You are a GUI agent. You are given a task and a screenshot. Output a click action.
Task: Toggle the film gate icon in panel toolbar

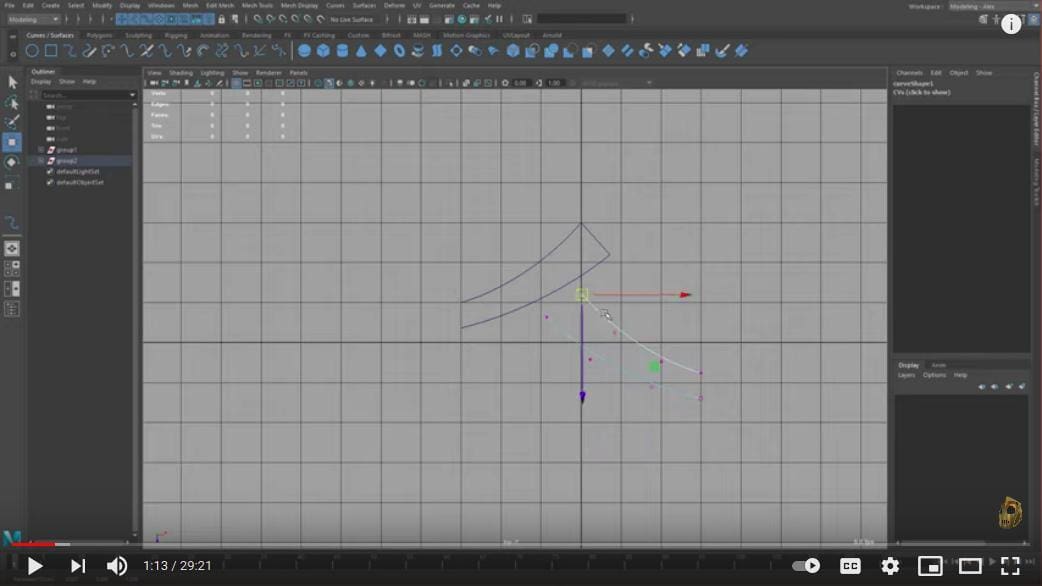[x=247, y=83]
